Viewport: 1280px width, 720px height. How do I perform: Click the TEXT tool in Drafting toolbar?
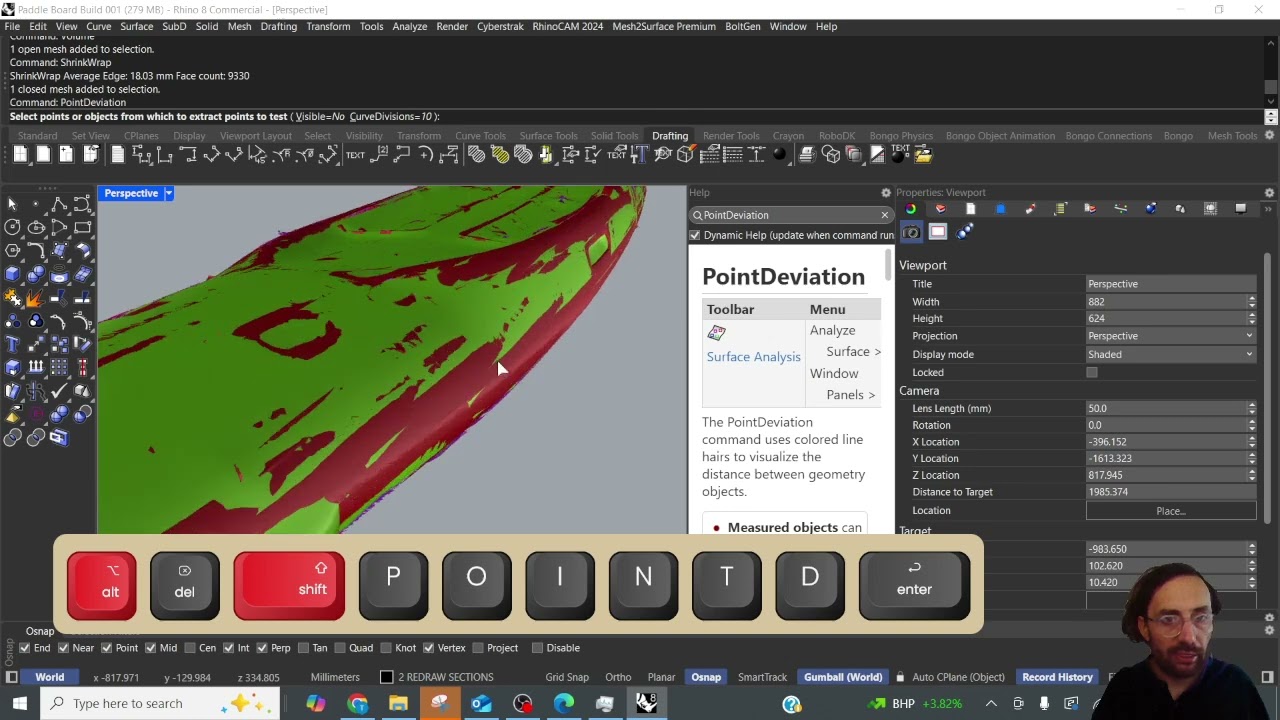(355, 155)
